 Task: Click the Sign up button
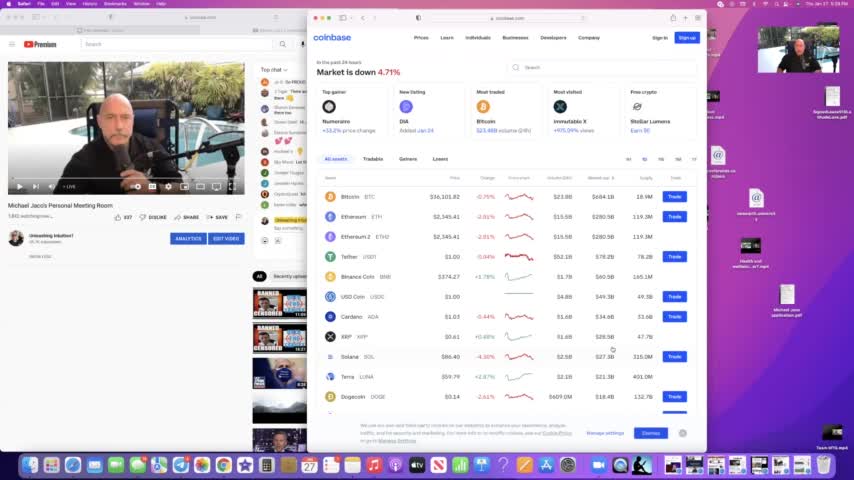coord(687,38)
